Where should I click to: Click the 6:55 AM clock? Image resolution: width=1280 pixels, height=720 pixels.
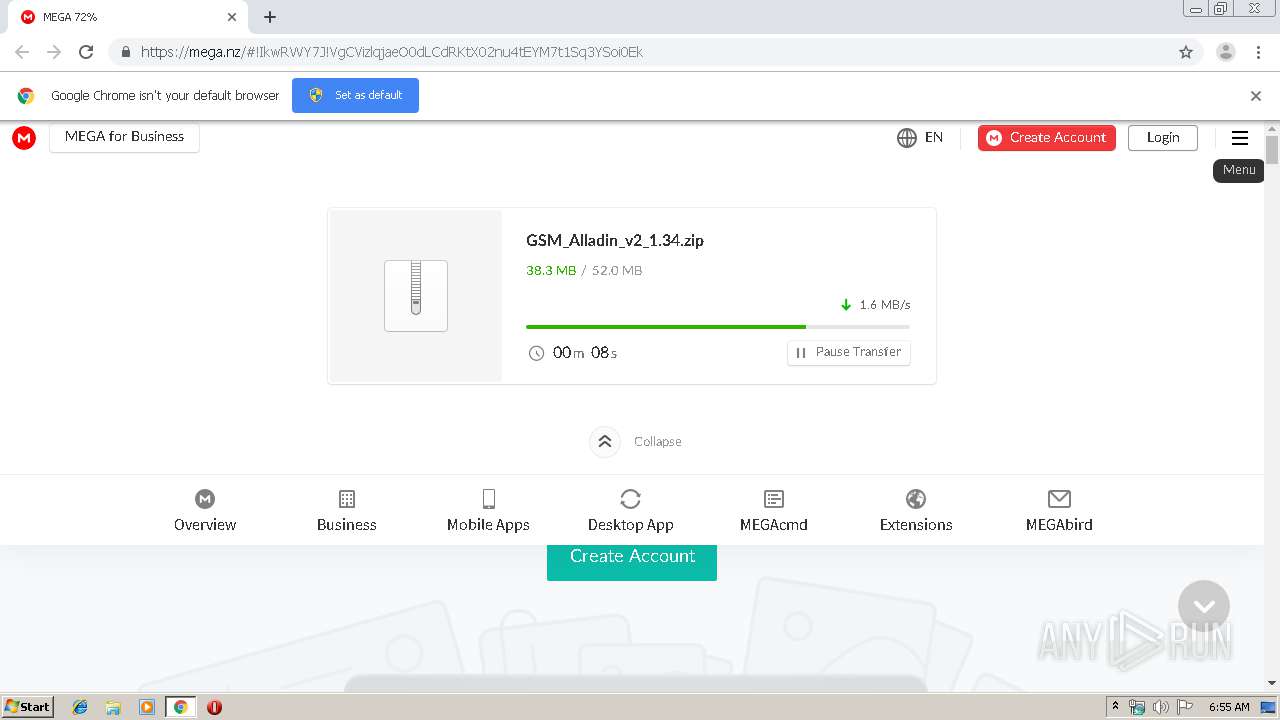[1229, 707]
